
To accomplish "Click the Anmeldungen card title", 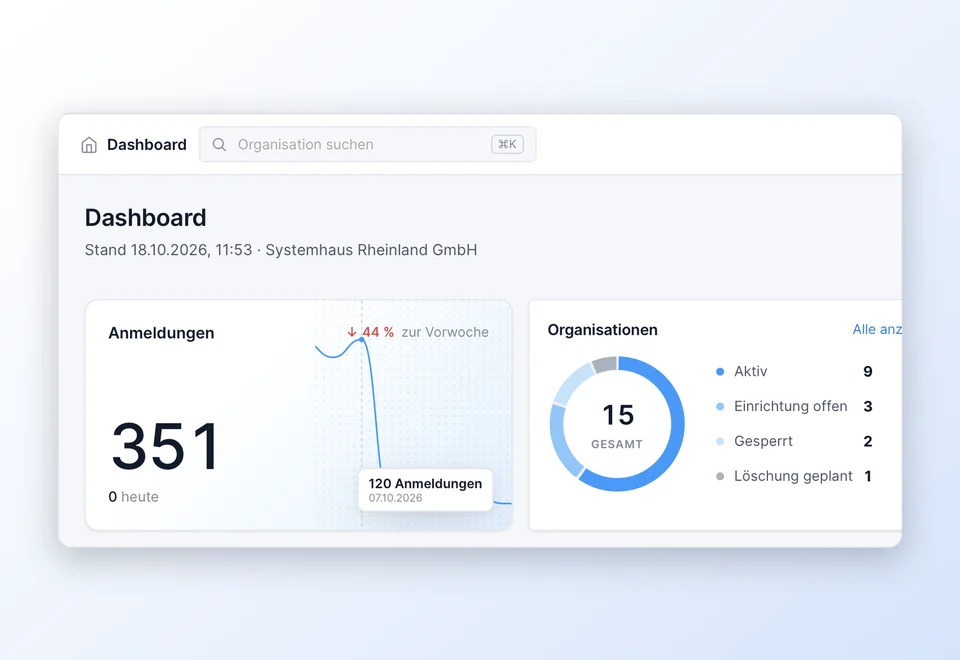I will (161, 333).
